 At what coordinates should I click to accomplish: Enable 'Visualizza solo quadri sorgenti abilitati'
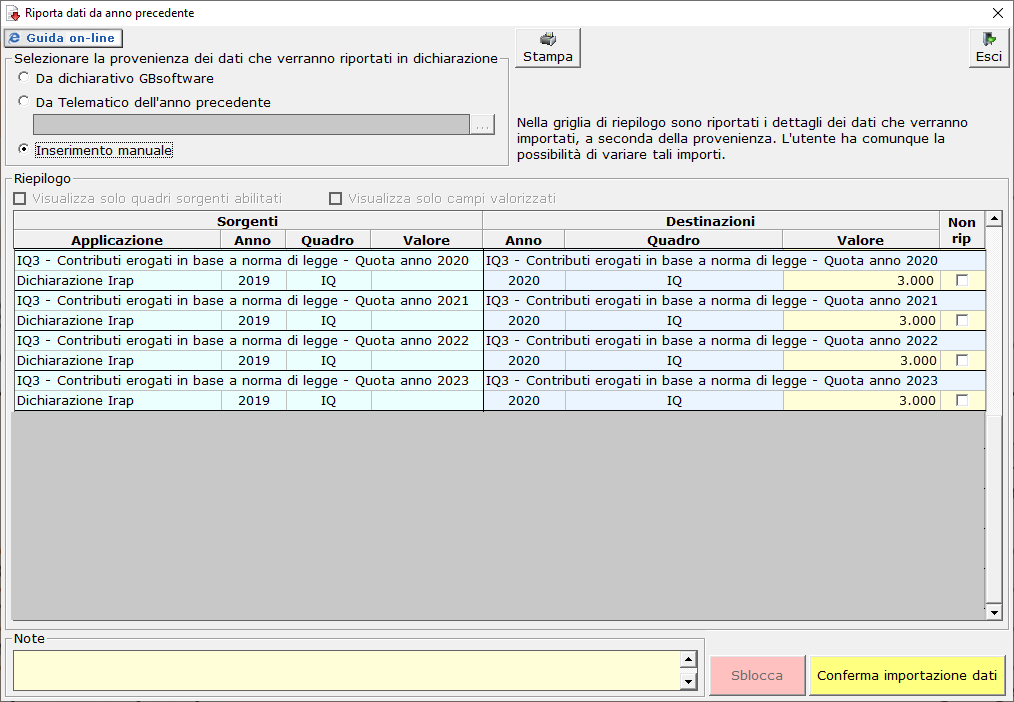coord(20,199)
